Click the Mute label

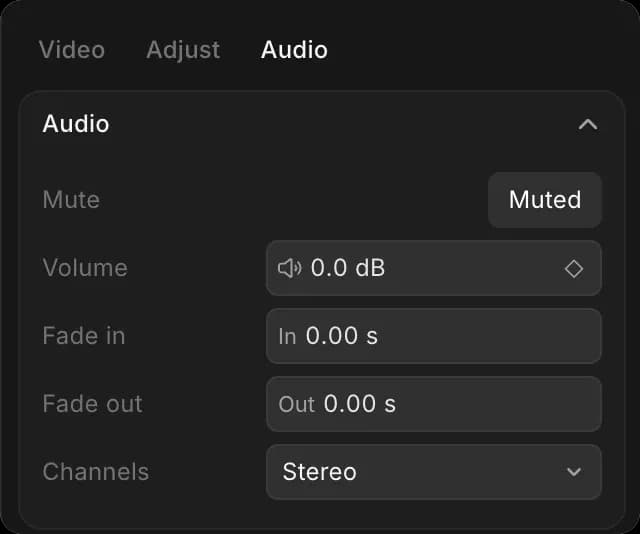point(71,200)
